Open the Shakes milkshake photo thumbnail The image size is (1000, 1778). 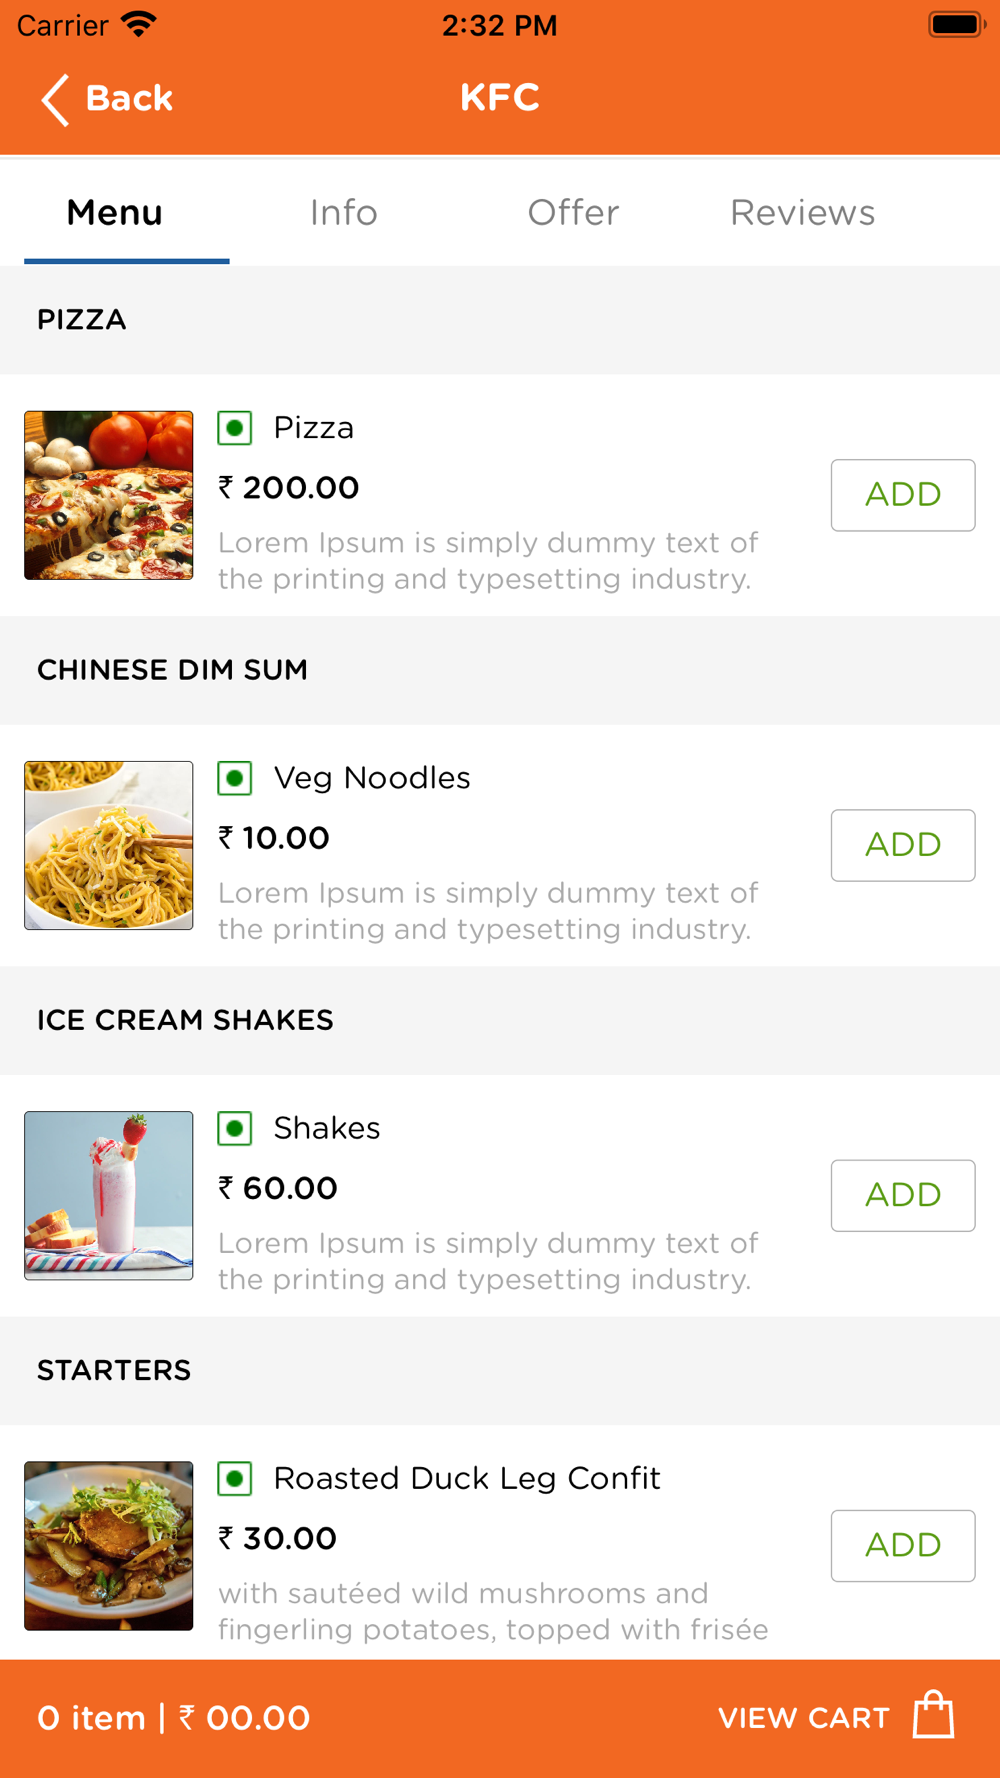[109, 1195]
